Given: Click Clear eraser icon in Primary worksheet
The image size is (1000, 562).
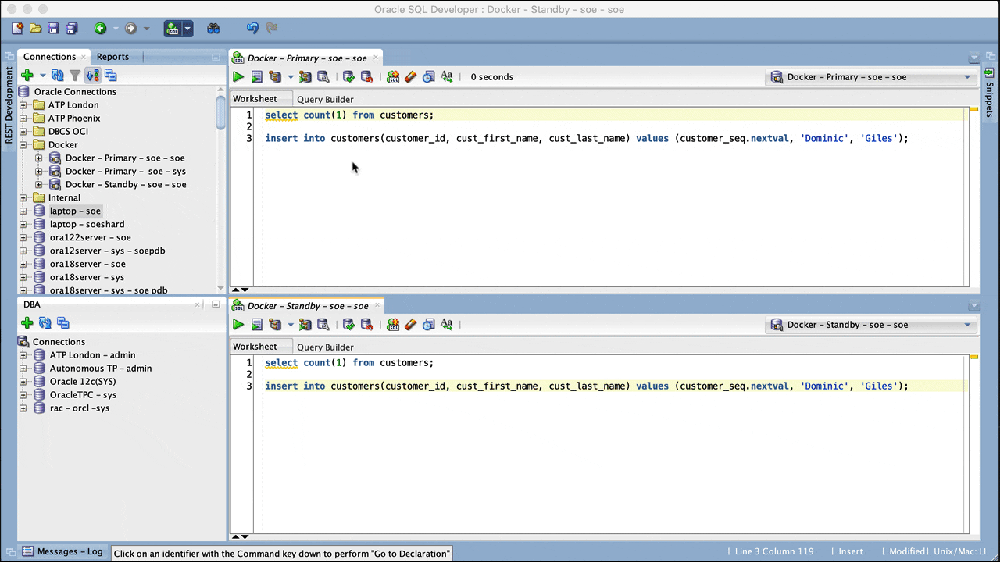Looking at the screenshot, I should coord(411,77).
